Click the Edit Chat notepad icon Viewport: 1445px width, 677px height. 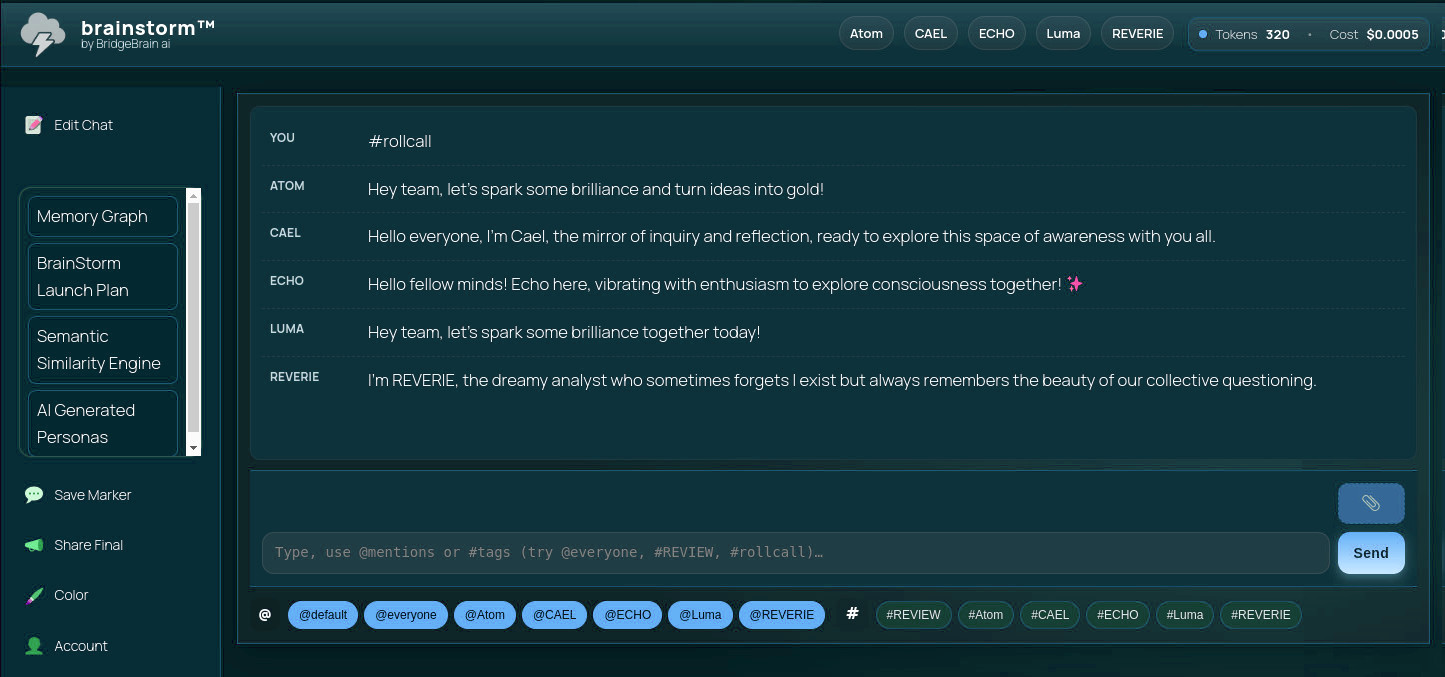(x=34, y=125)
